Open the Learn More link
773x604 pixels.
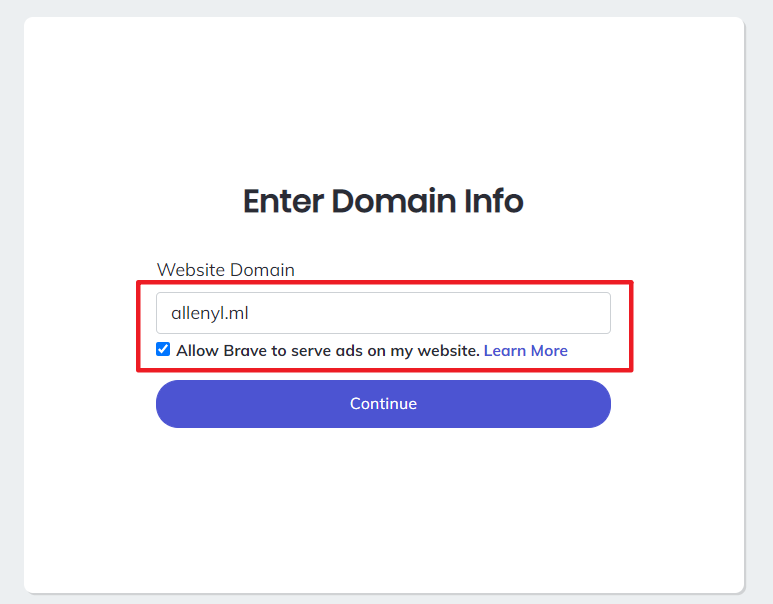(x=525, y=351)
